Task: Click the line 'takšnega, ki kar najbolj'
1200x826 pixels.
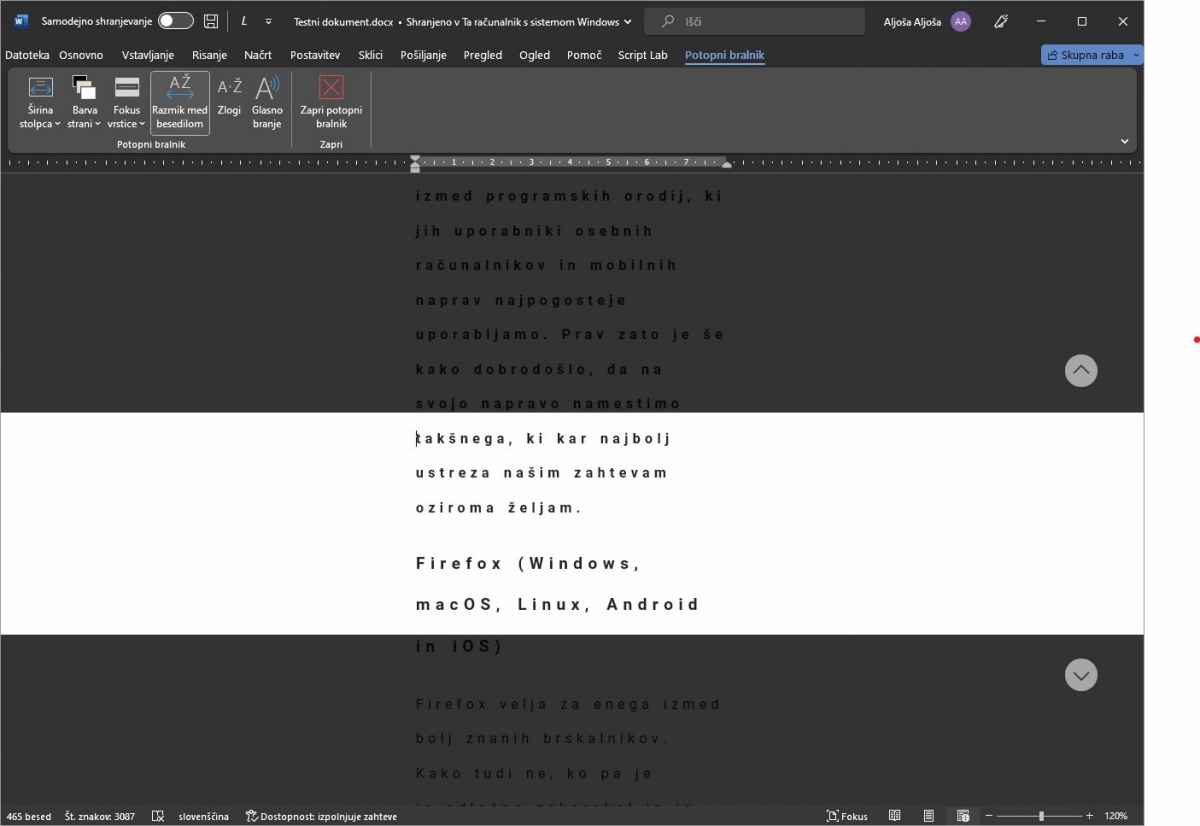Action: click(543, 439)
